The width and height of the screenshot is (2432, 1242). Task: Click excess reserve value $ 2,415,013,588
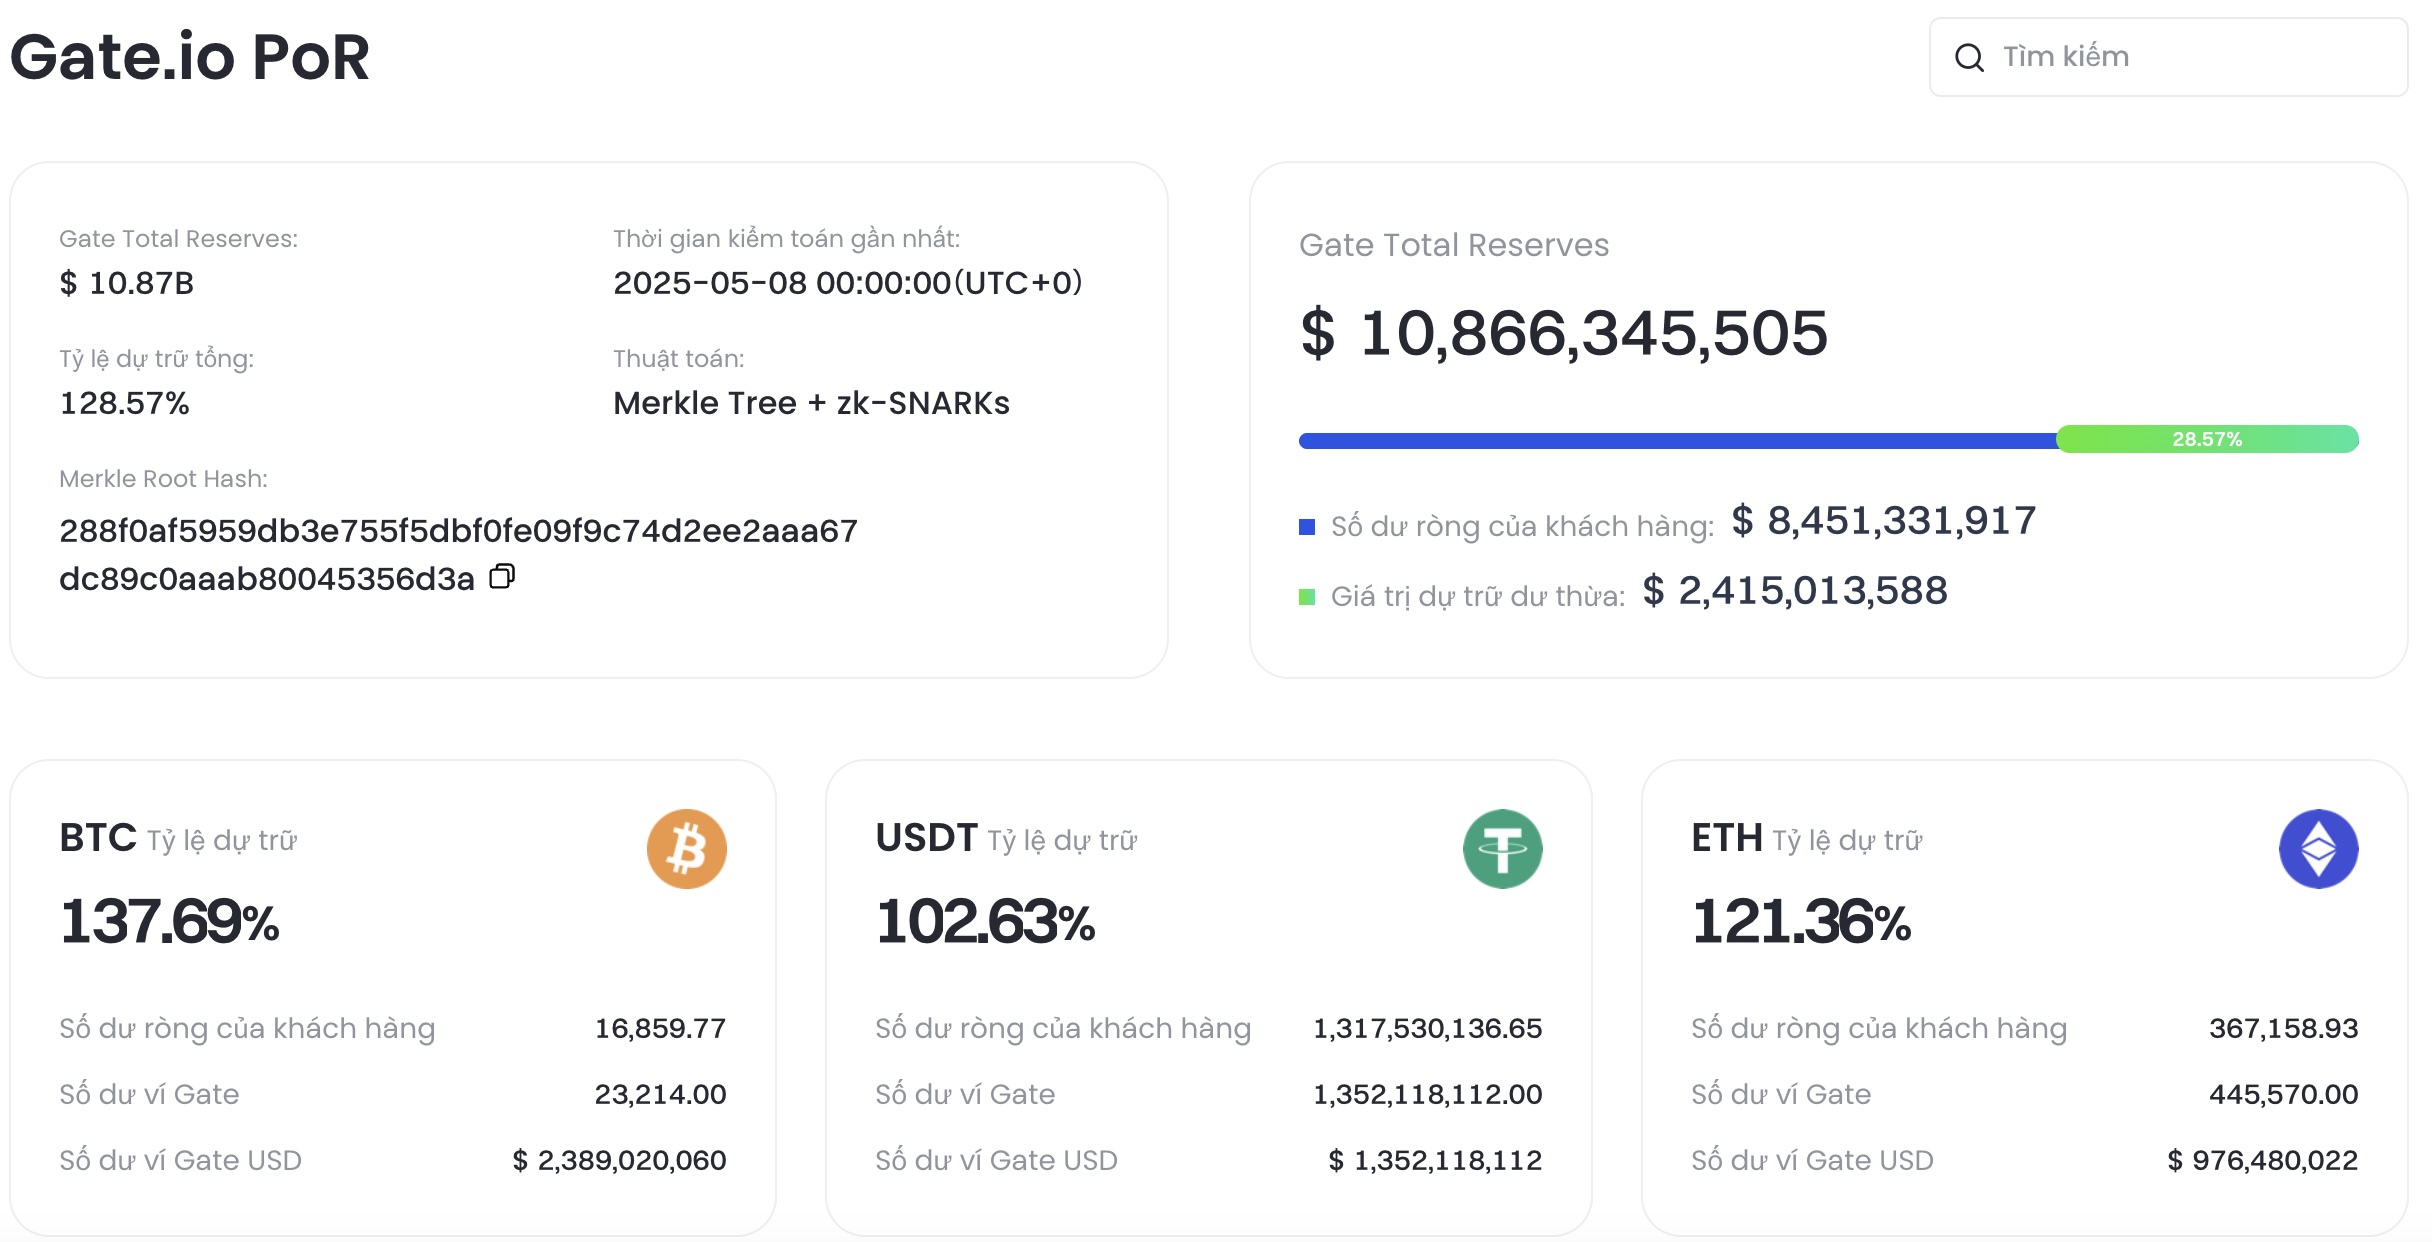1795,591
